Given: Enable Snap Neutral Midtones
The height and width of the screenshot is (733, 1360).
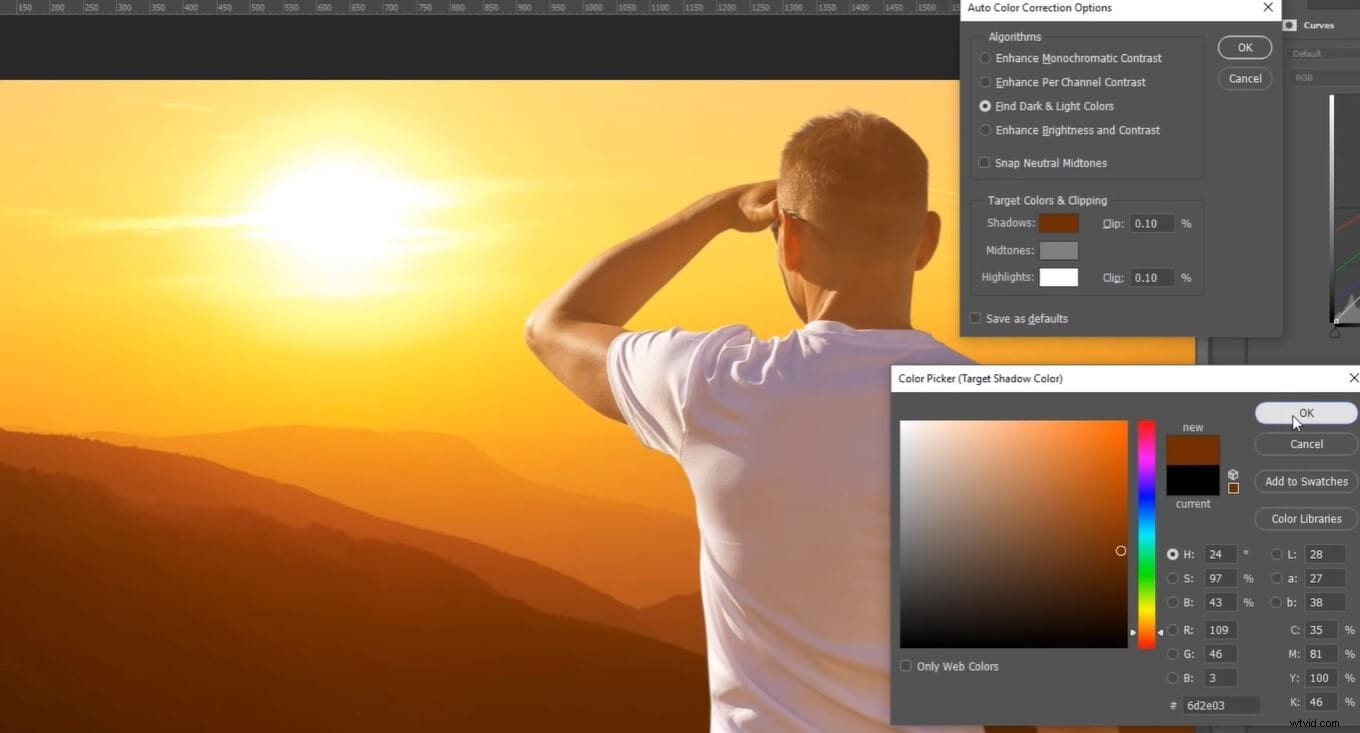Looking at the screenshot, I should pyautogui.click(x=983, y=162).
